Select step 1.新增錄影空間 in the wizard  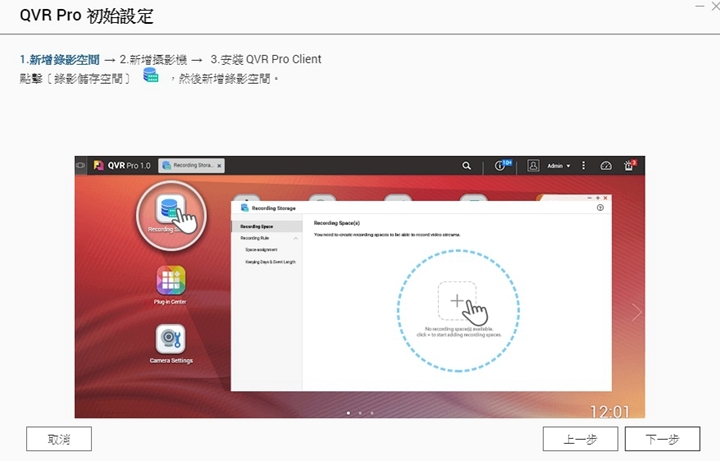coord(60,60)
